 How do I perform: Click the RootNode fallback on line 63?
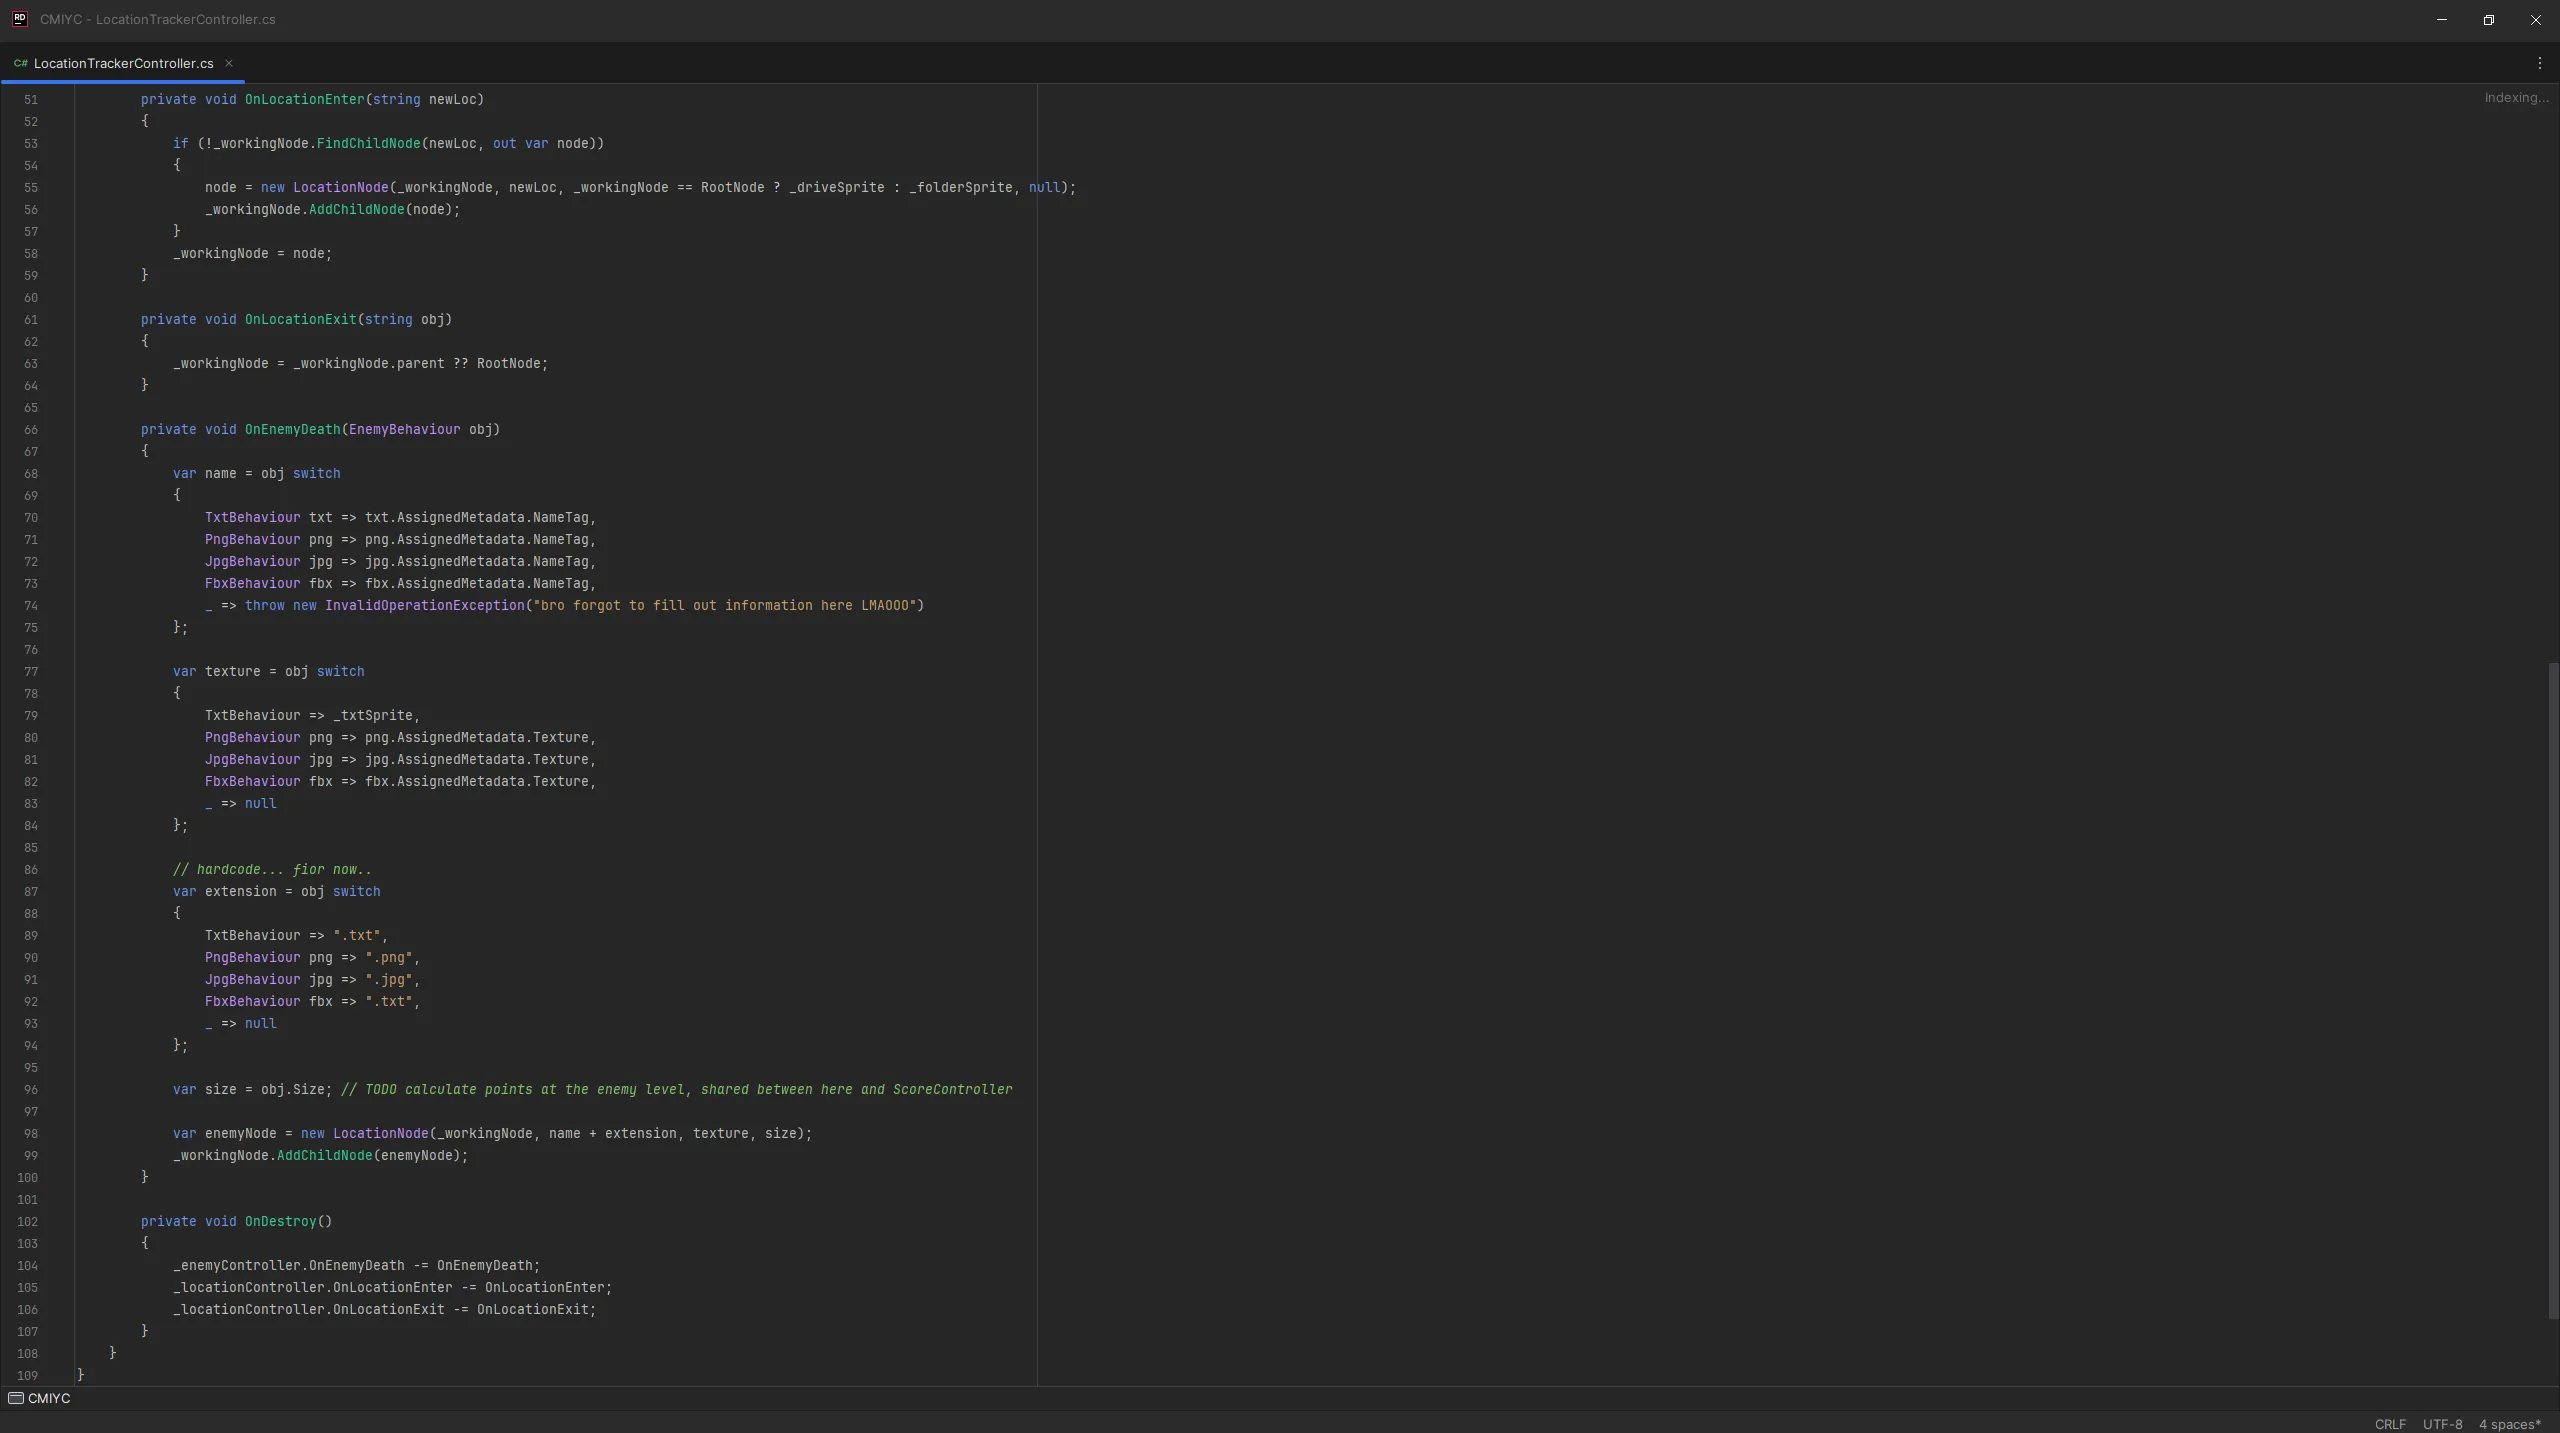[x=508, y=363]
